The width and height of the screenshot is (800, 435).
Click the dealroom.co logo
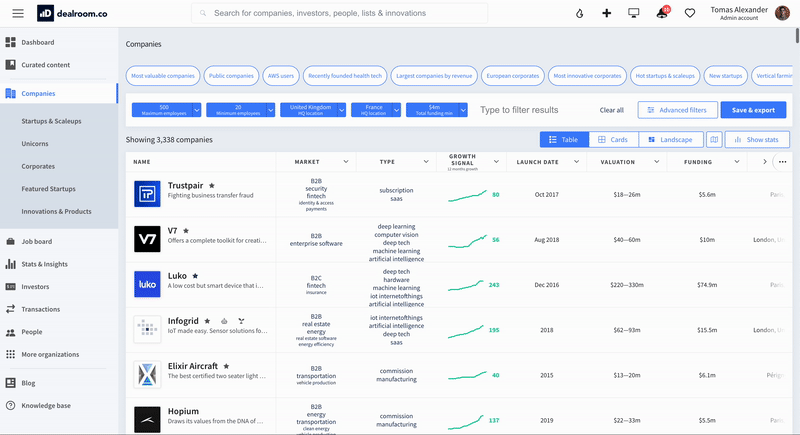[72, 13]
